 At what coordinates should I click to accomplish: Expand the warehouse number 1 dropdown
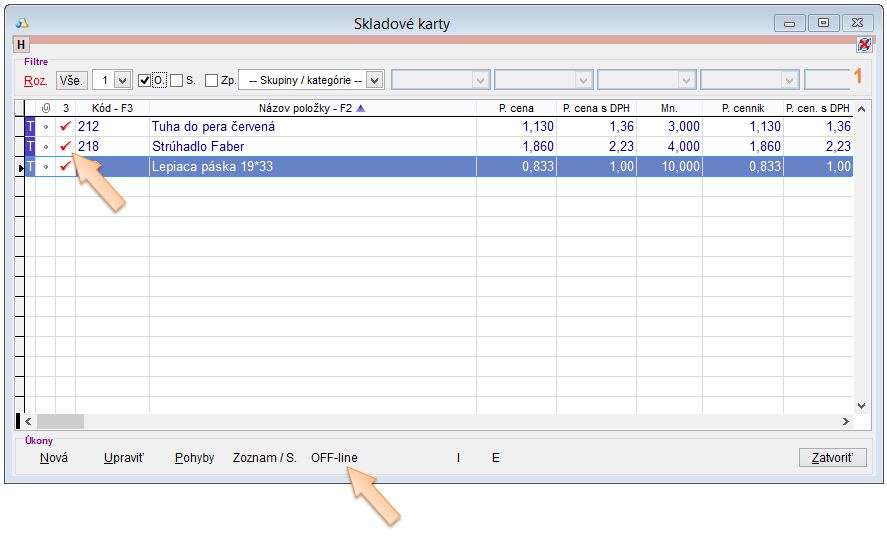click(x=123, y=80)
